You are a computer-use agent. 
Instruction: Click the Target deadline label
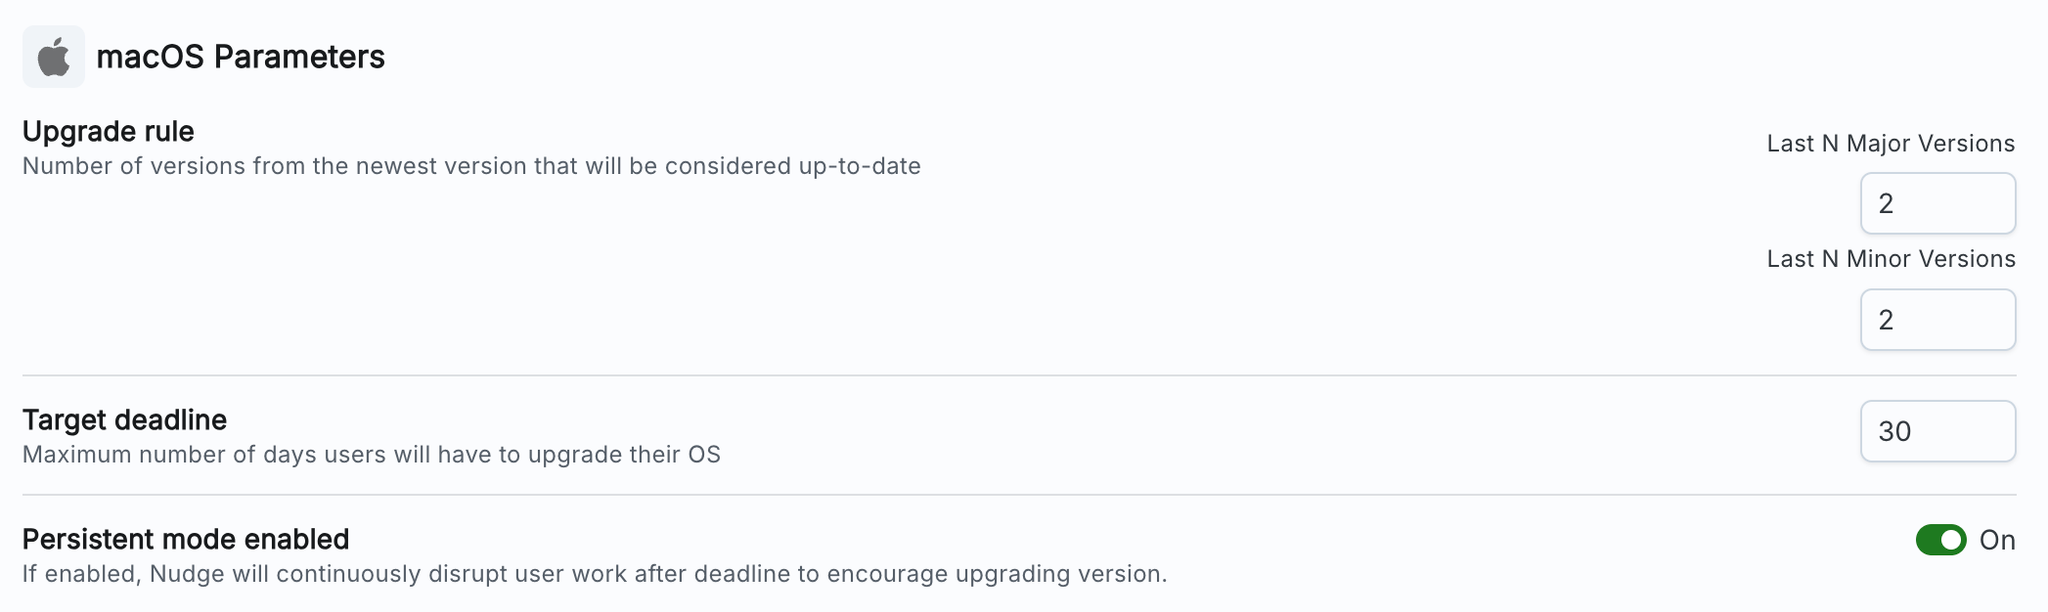coord(126,420)
